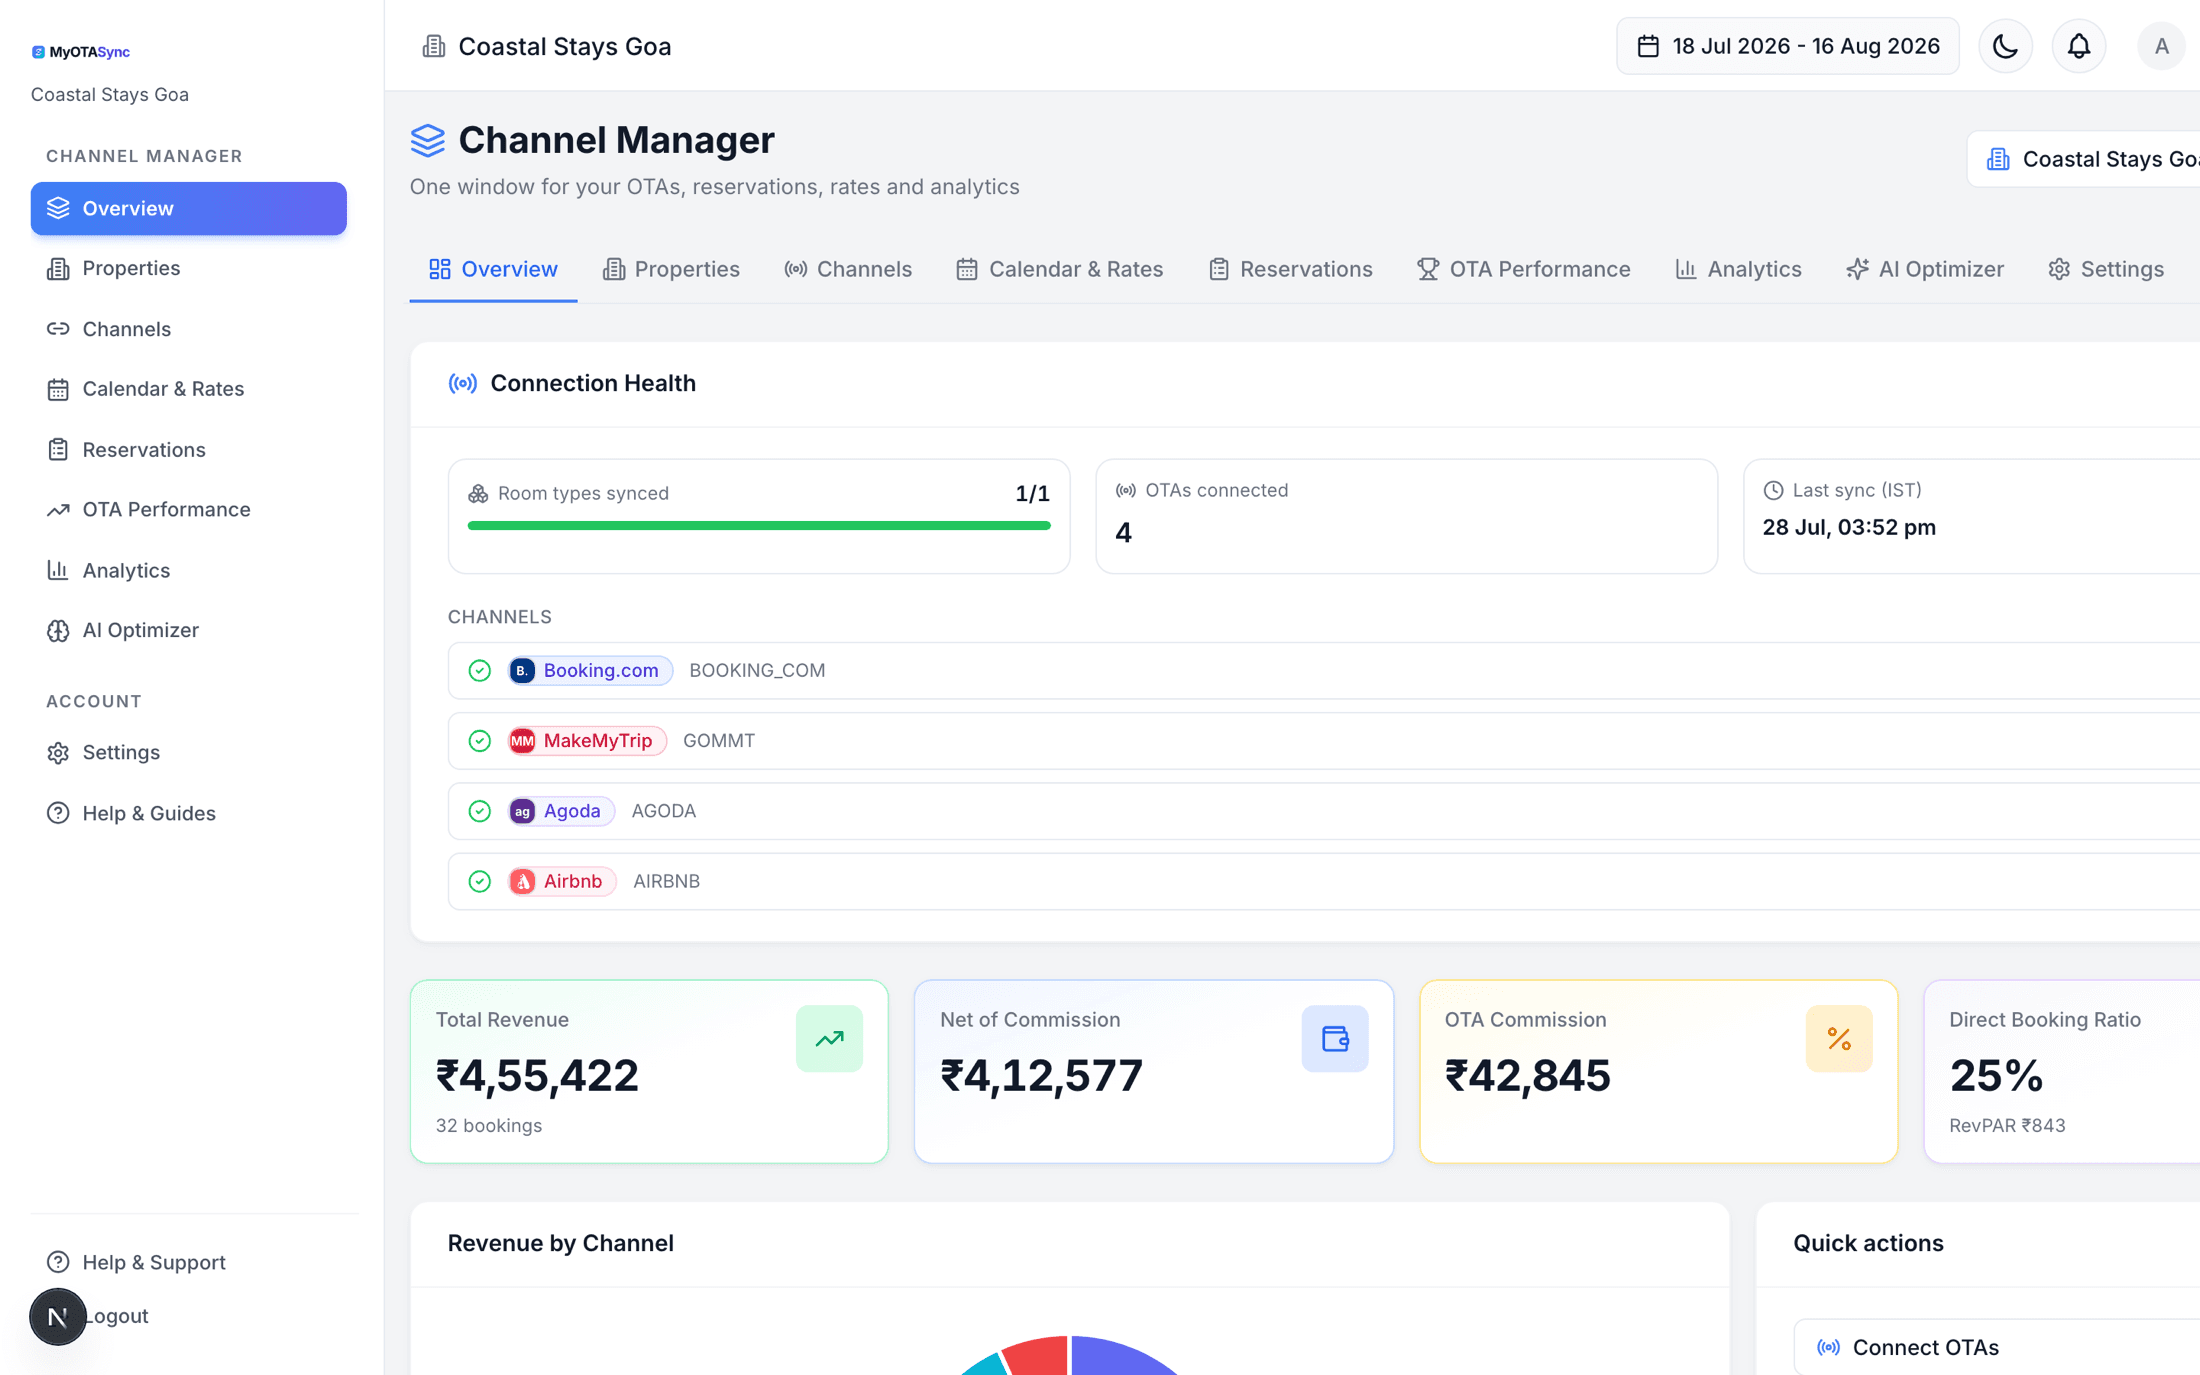The width and height of the screenshot is (2200, 1375).
Task: Click the green check icon for MakeMyTrip
Action: tap(480, 740)
